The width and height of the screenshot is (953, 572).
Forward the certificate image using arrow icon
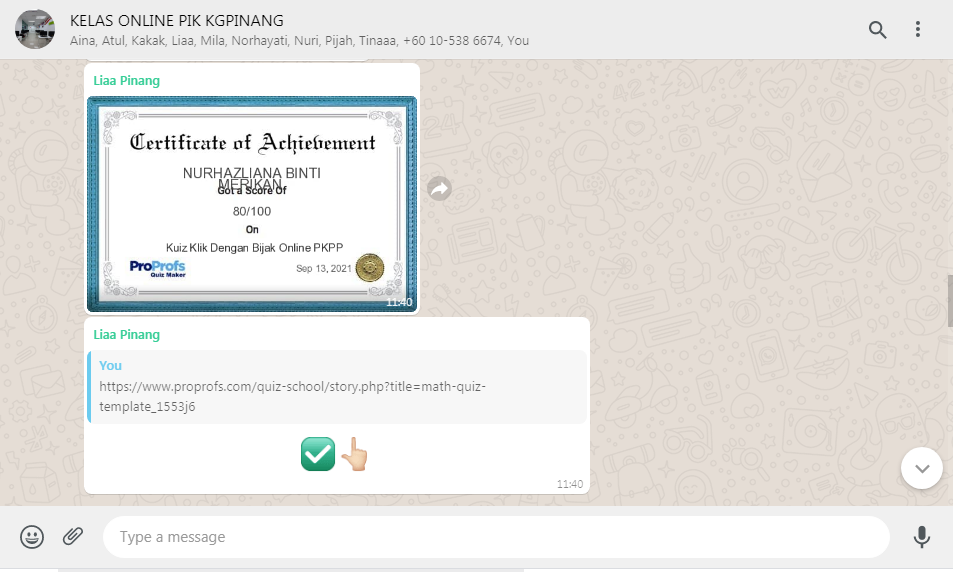[x=439, y=189]
